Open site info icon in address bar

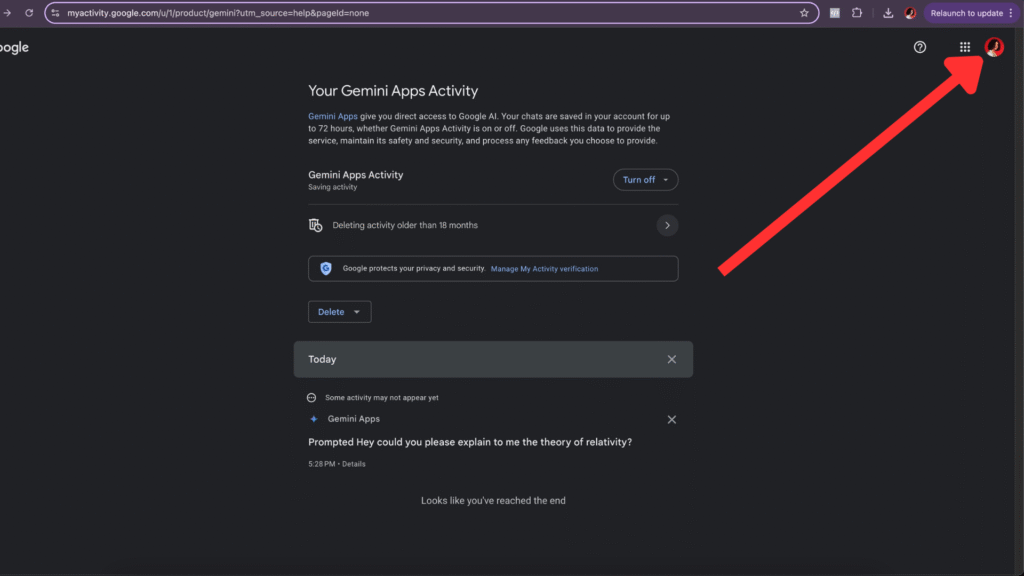point(56,13)
